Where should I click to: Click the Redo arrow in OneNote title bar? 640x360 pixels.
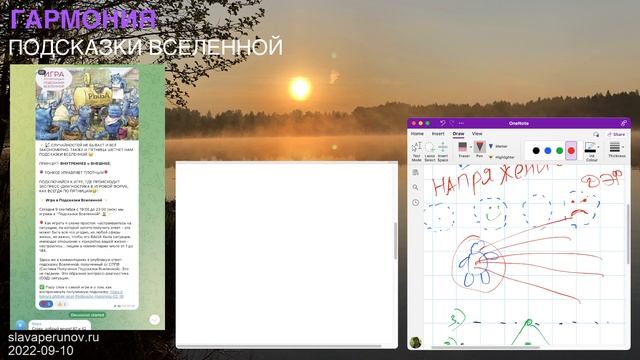coord(452,123)
